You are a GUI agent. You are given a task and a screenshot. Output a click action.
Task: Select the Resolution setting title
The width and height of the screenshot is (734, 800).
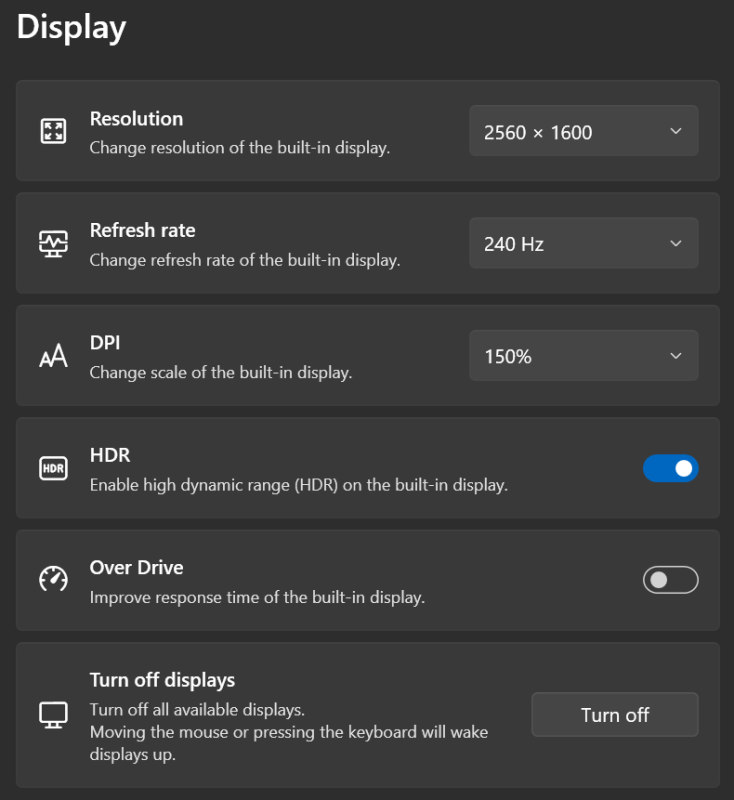136,119
